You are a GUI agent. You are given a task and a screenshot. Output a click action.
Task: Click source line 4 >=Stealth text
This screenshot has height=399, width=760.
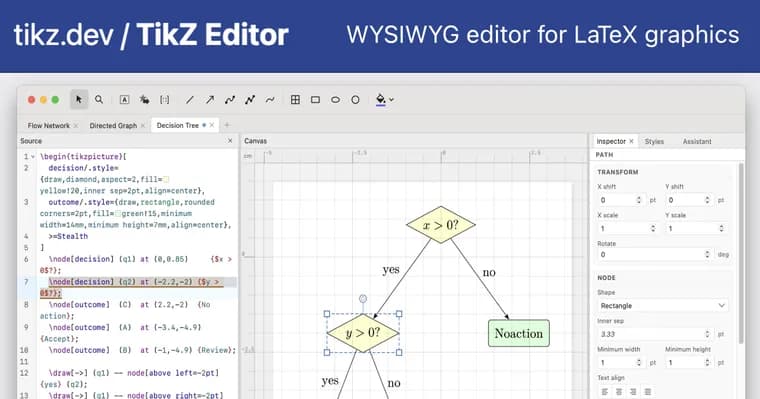click(x=68, y=236)
